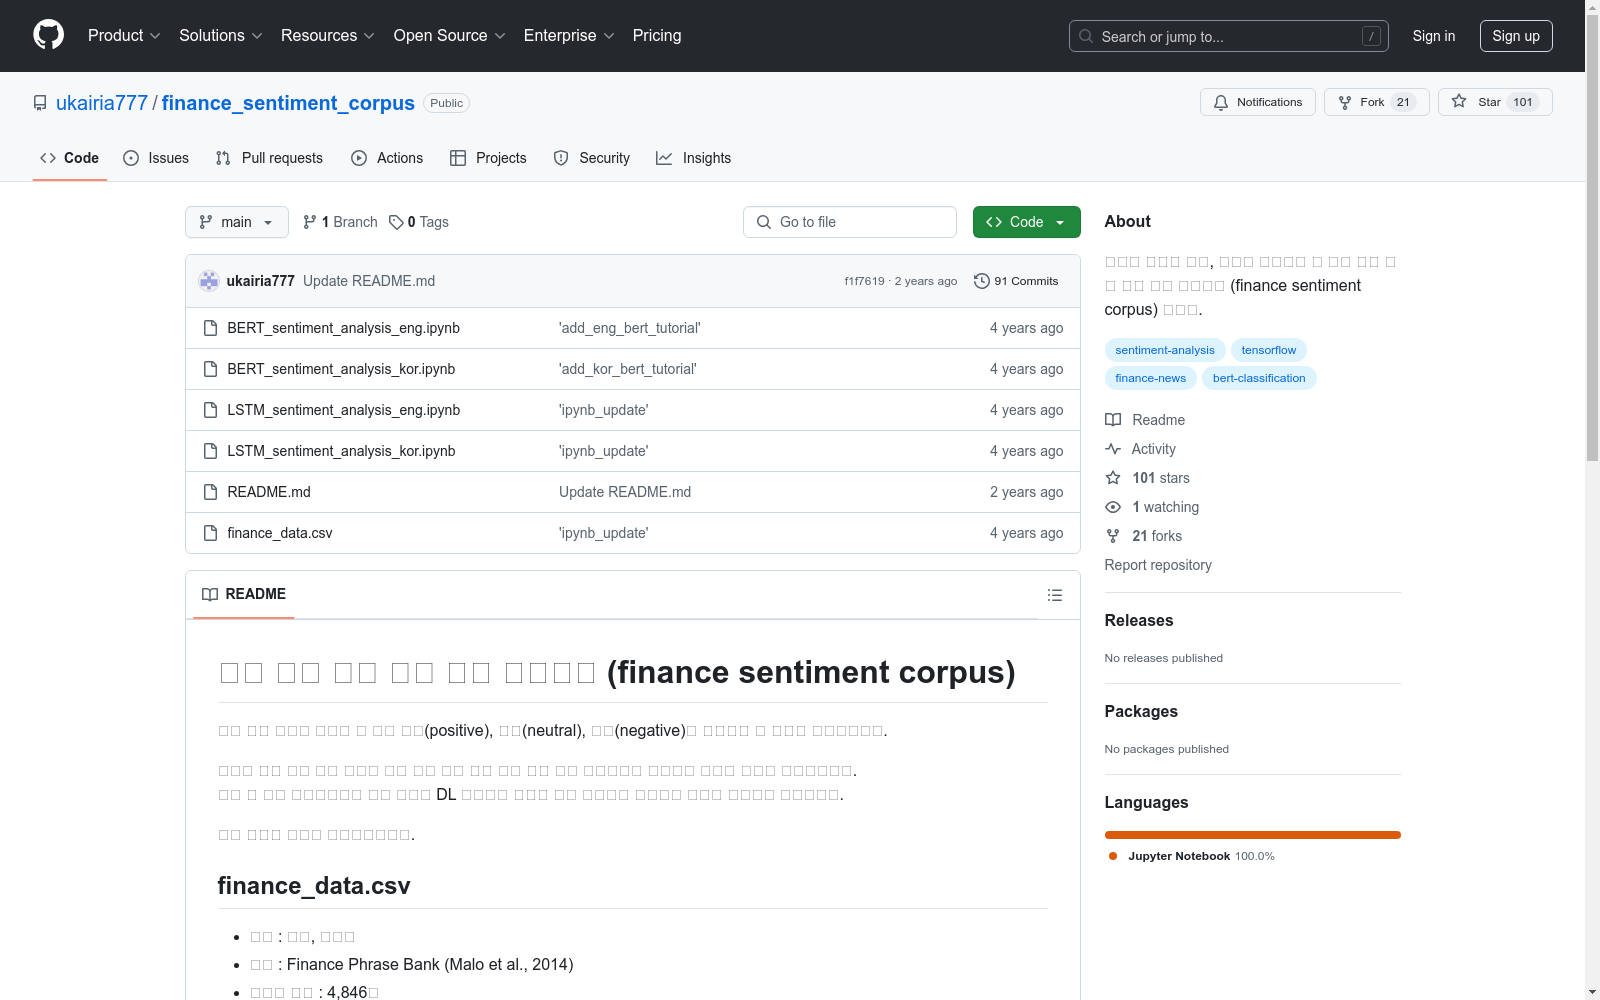This screenshot has width=1600, height=1000.
Task: Click the Notifications bell button
Action: coord(1258,102)
